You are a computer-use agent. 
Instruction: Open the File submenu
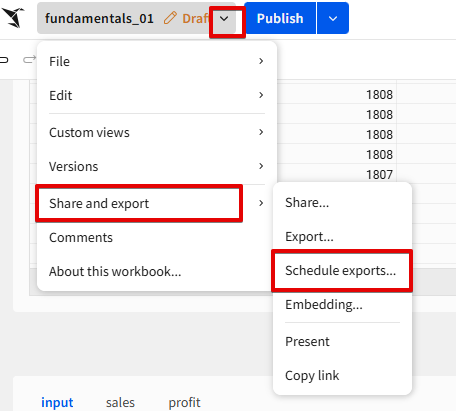[x=157, y=61]
